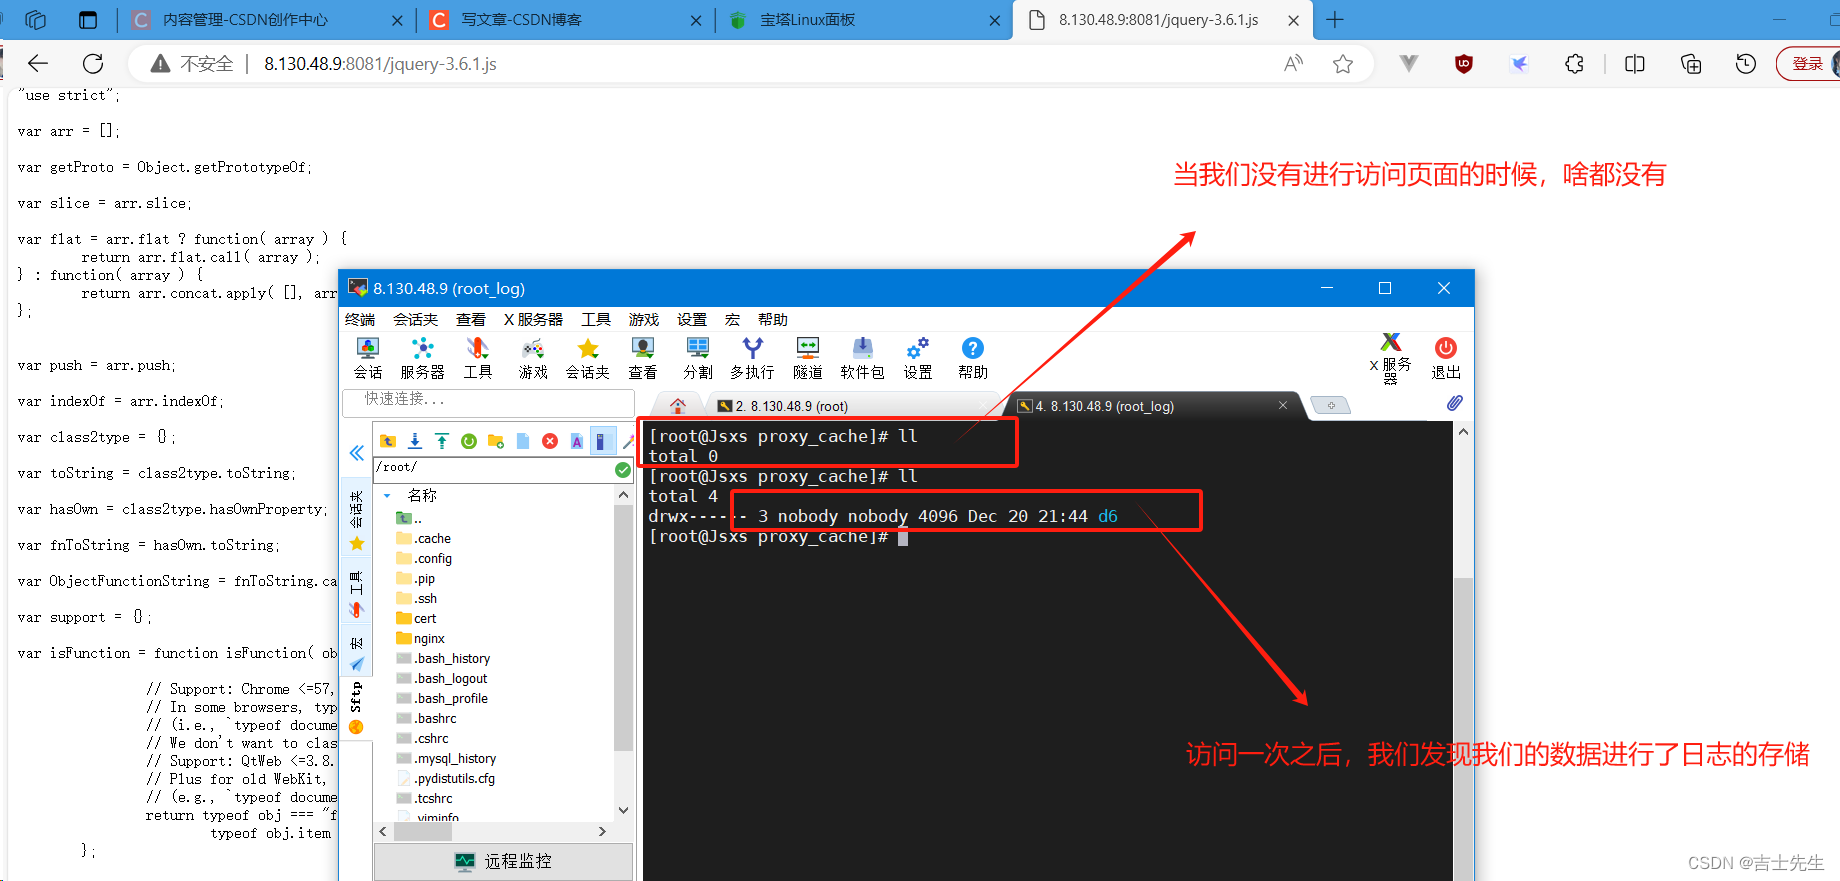
Task: Add a new terminal tab button
Action: pos(1330,405)
